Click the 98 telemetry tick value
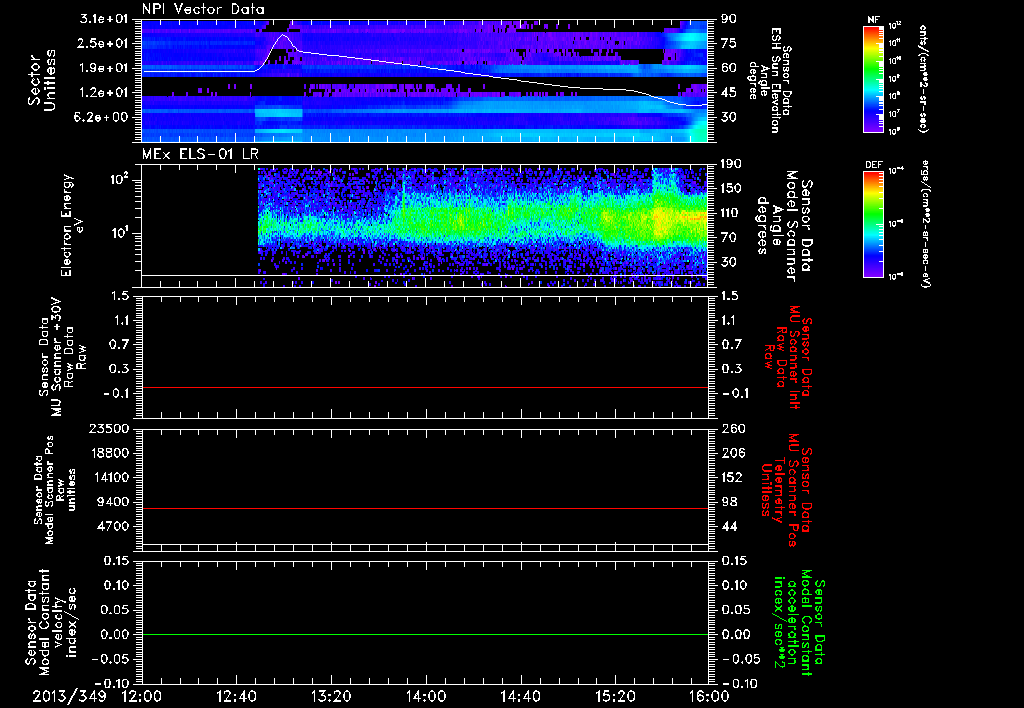The height and width of the screenshot is (708, 1024). tap(729, 502)
